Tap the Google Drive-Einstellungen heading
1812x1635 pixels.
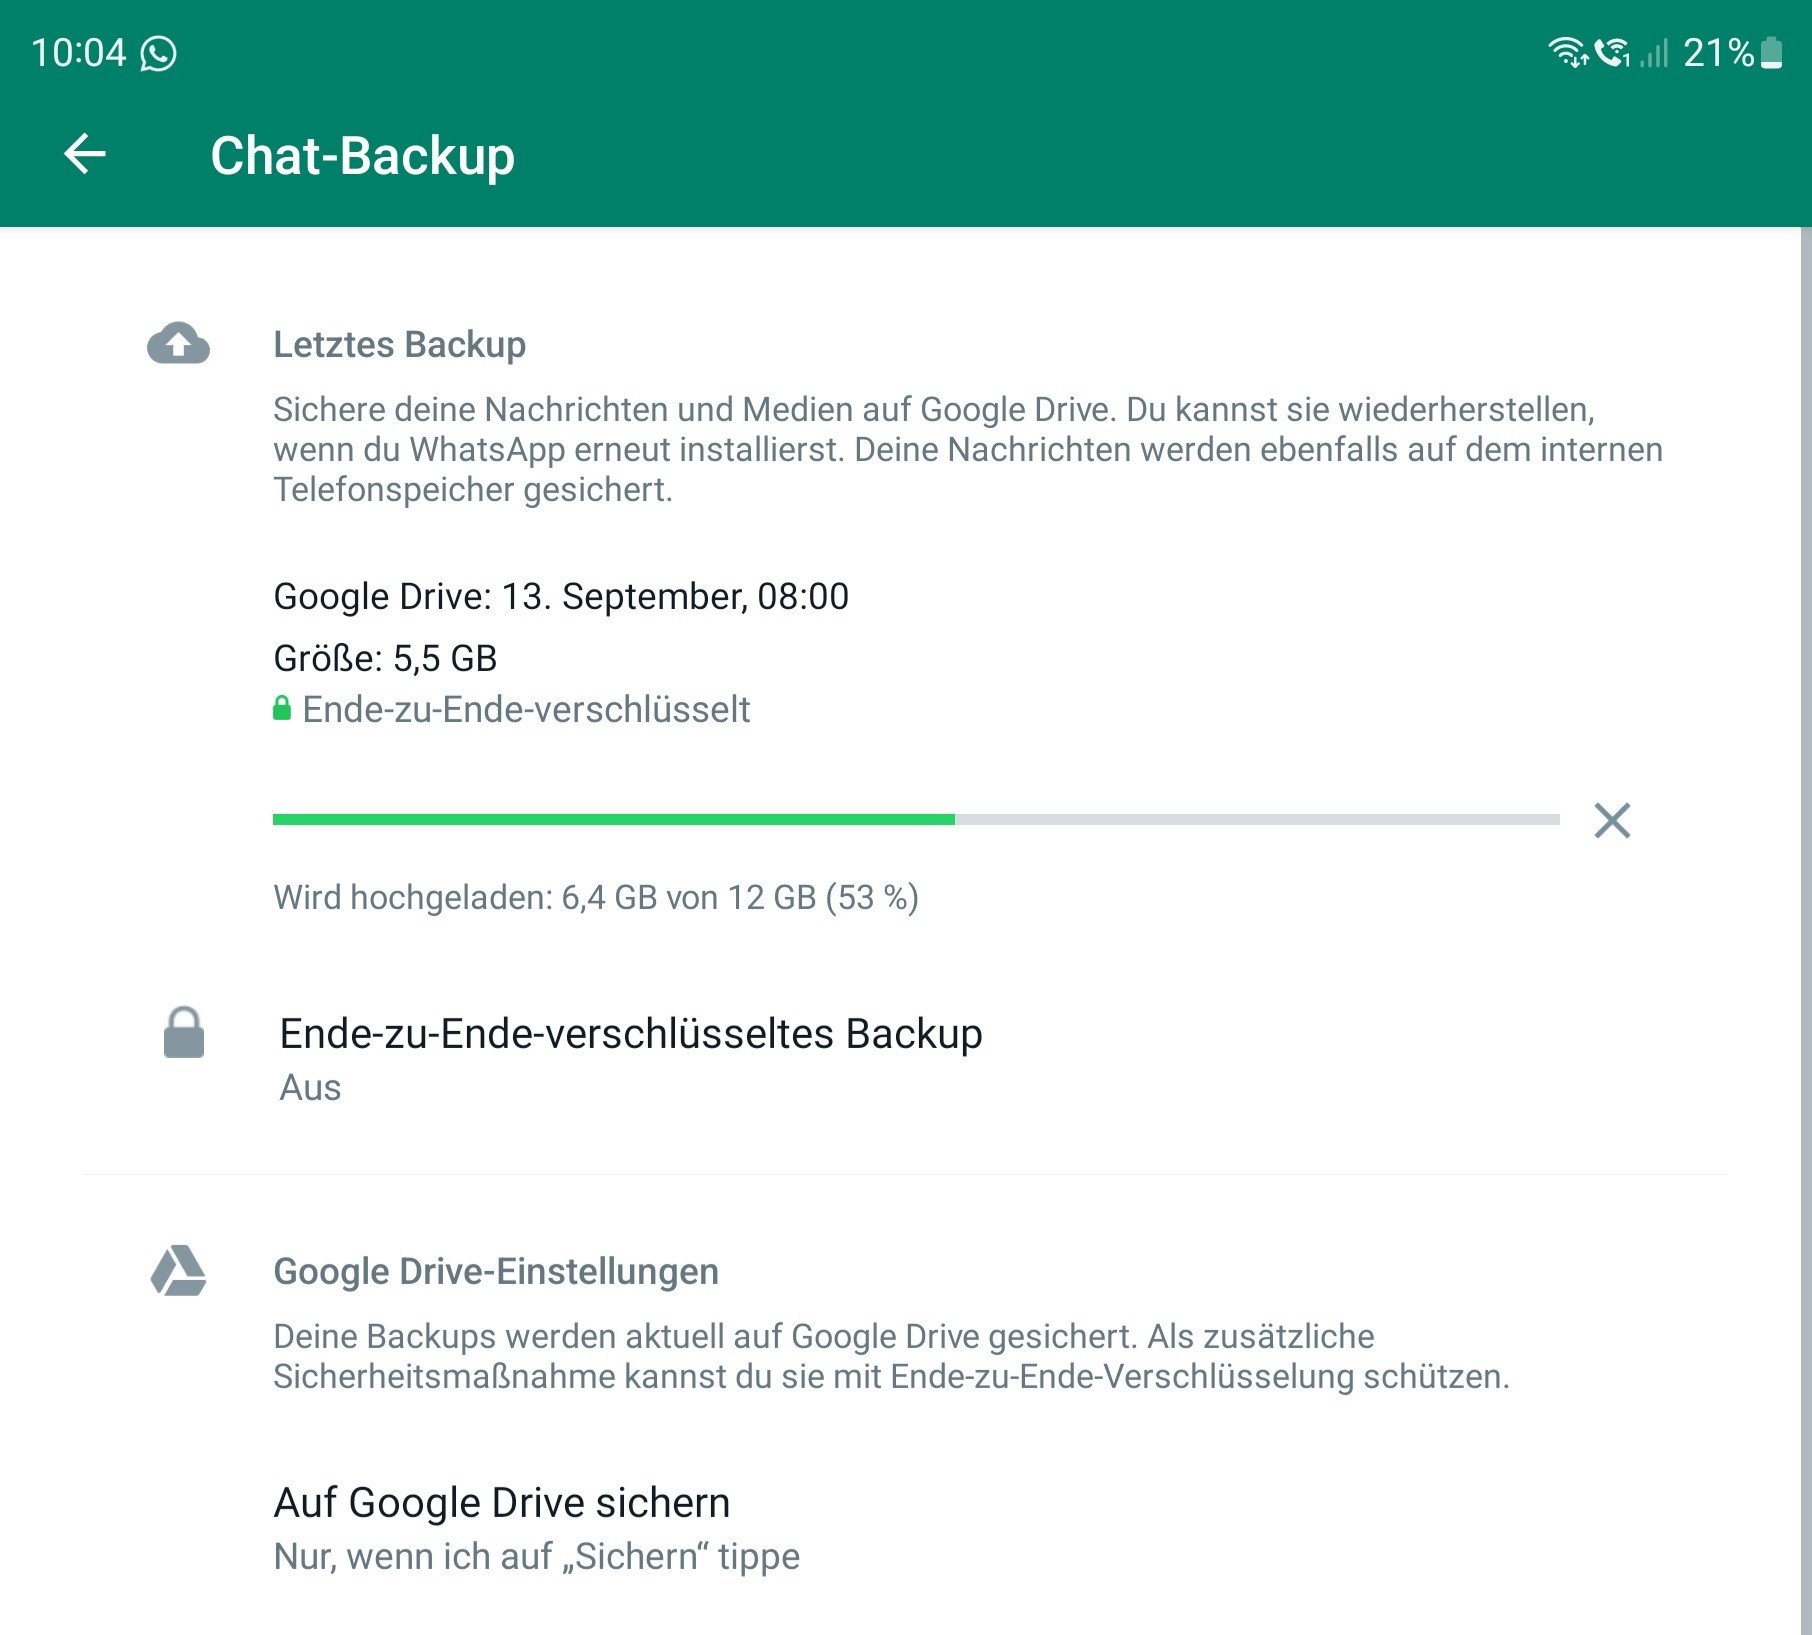click(496, 1271)
